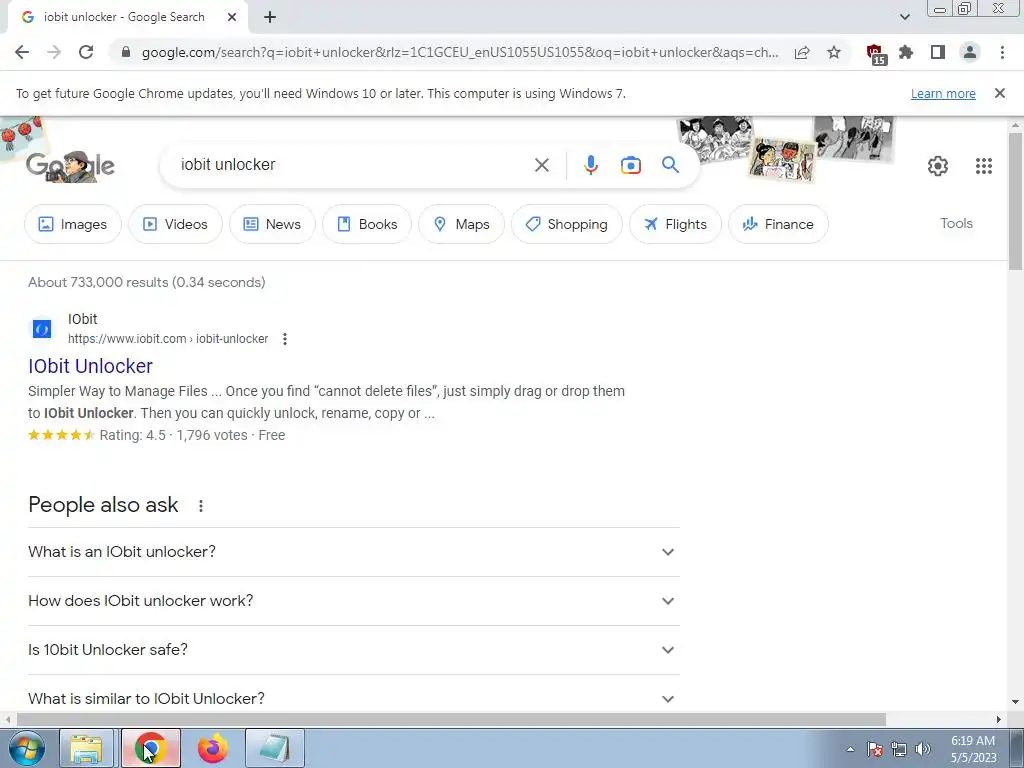Click the forward navigation arrow
Image resolution: width=1024 pixels, height=768 pixels.
[x=54, y=52]
